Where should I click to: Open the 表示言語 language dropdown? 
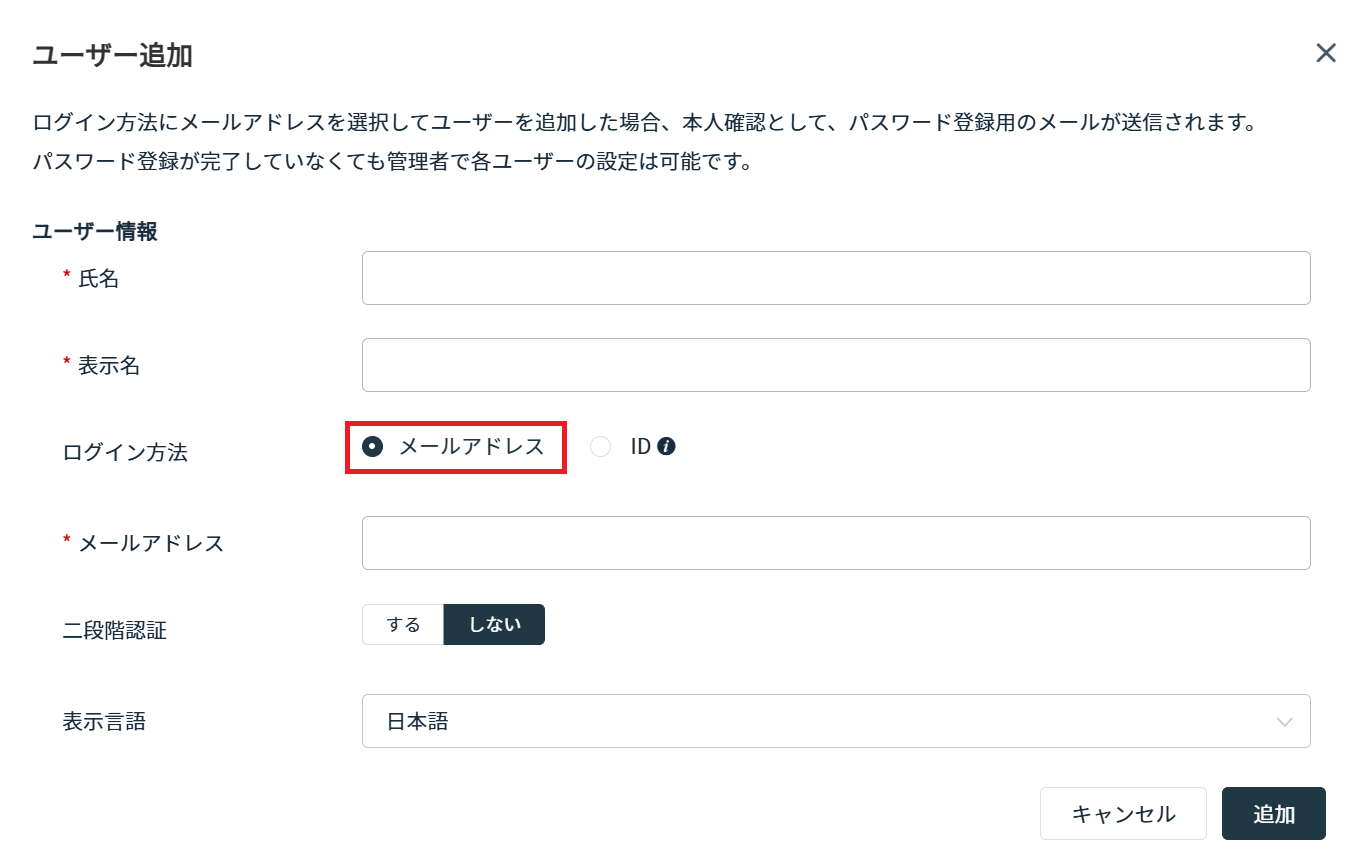[836, 720]
